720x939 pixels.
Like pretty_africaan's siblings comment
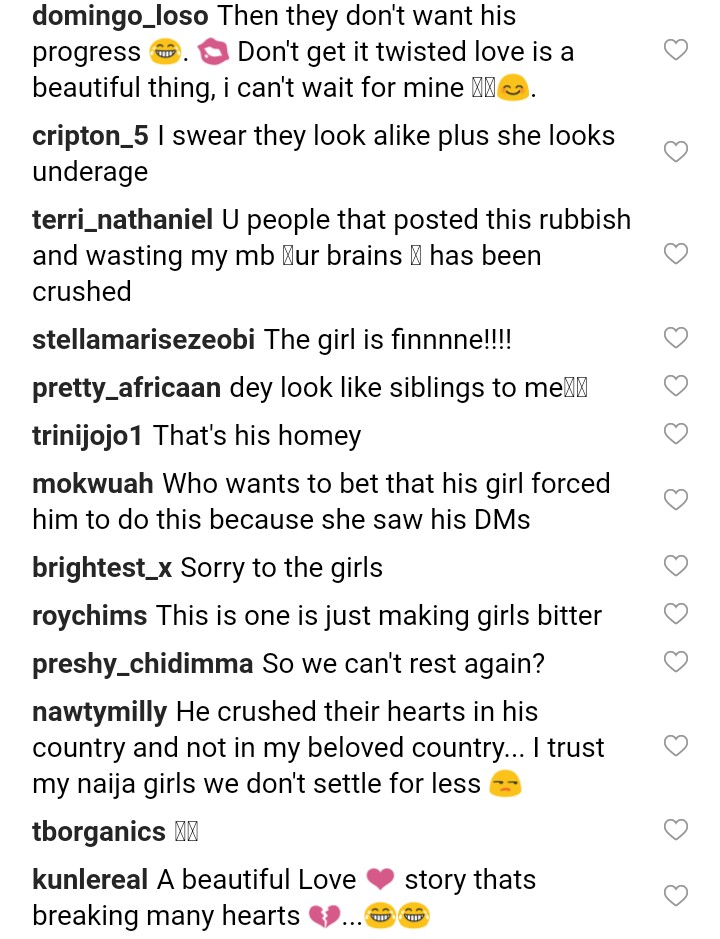click(676, 386)
